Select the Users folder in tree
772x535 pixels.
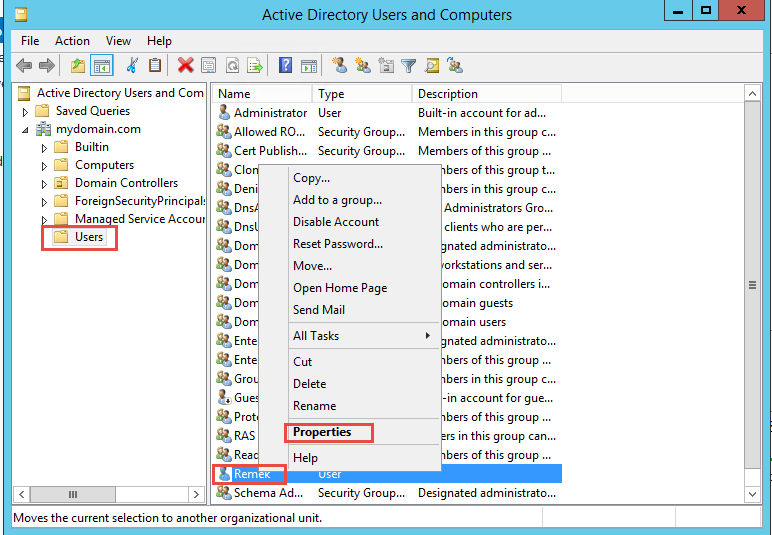(x=89, y=237)
